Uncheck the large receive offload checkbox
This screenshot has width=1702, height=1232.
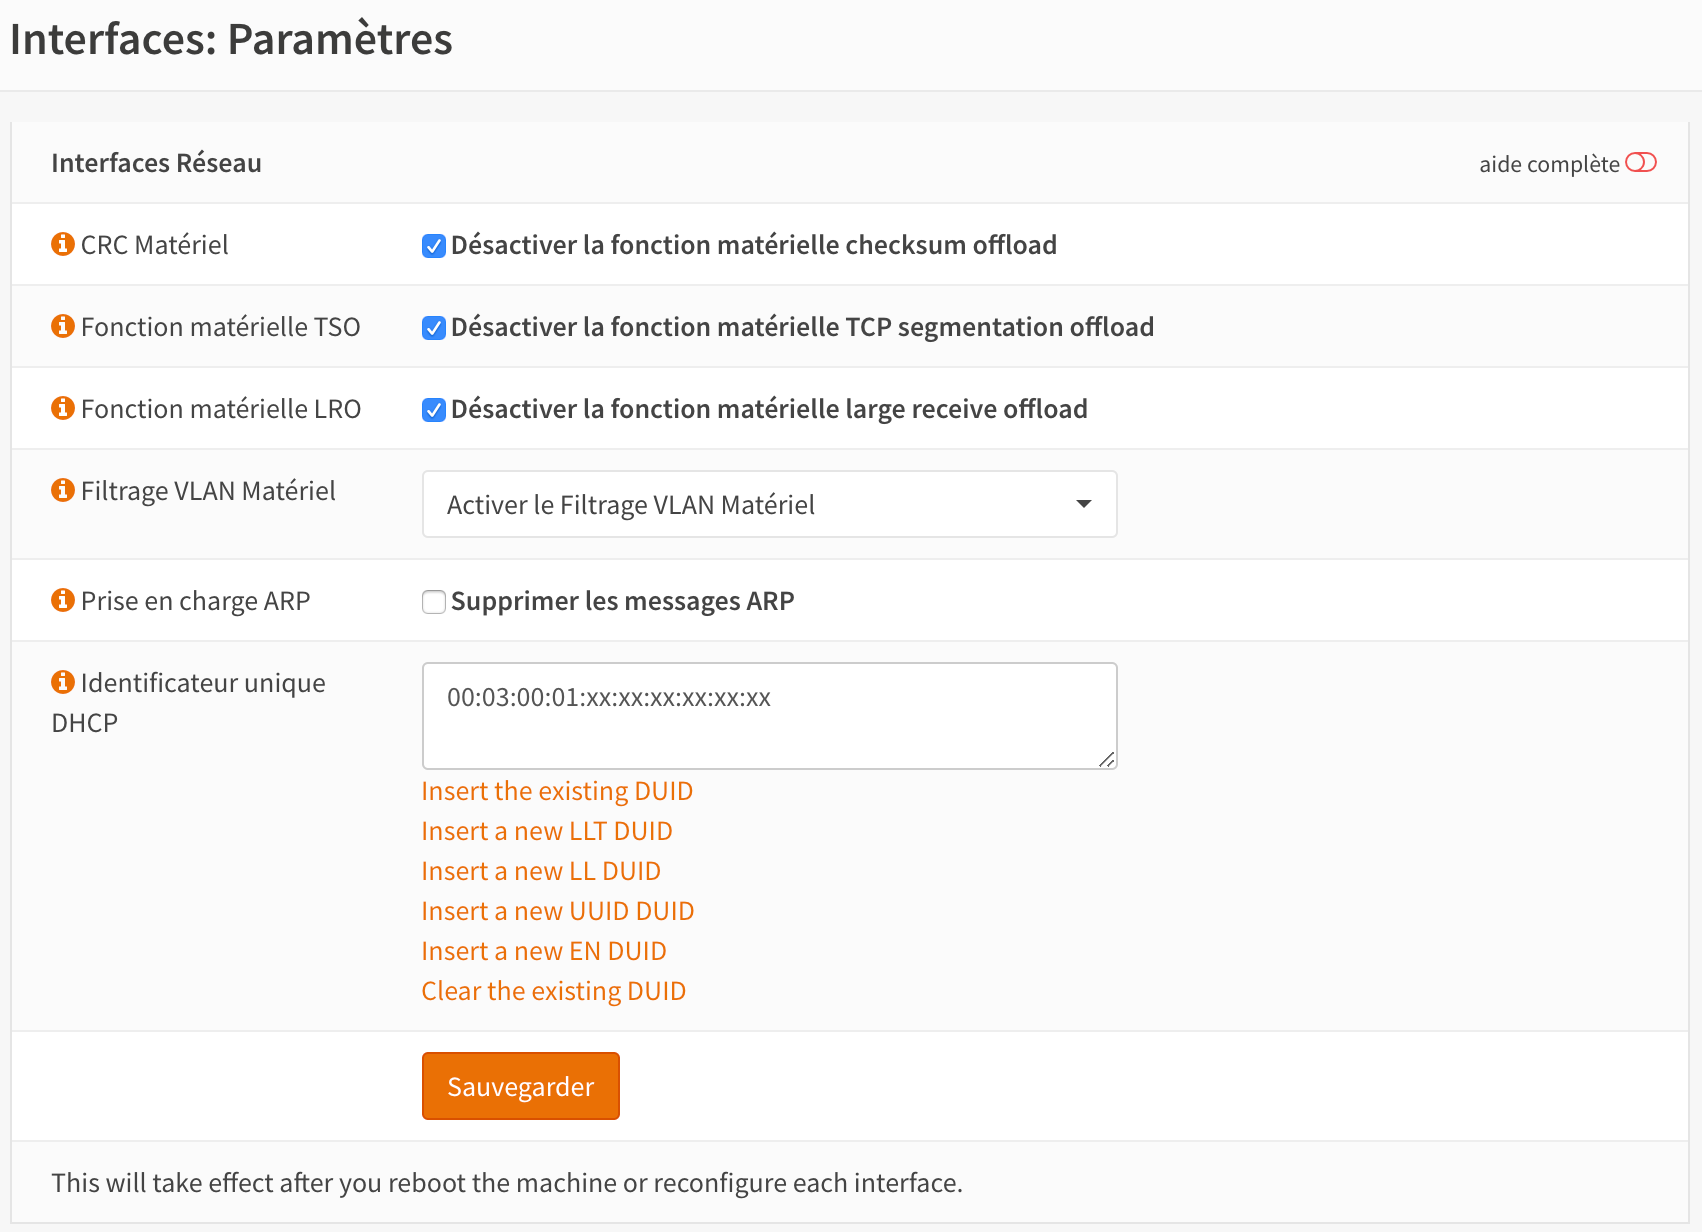[x=434, y=410]
